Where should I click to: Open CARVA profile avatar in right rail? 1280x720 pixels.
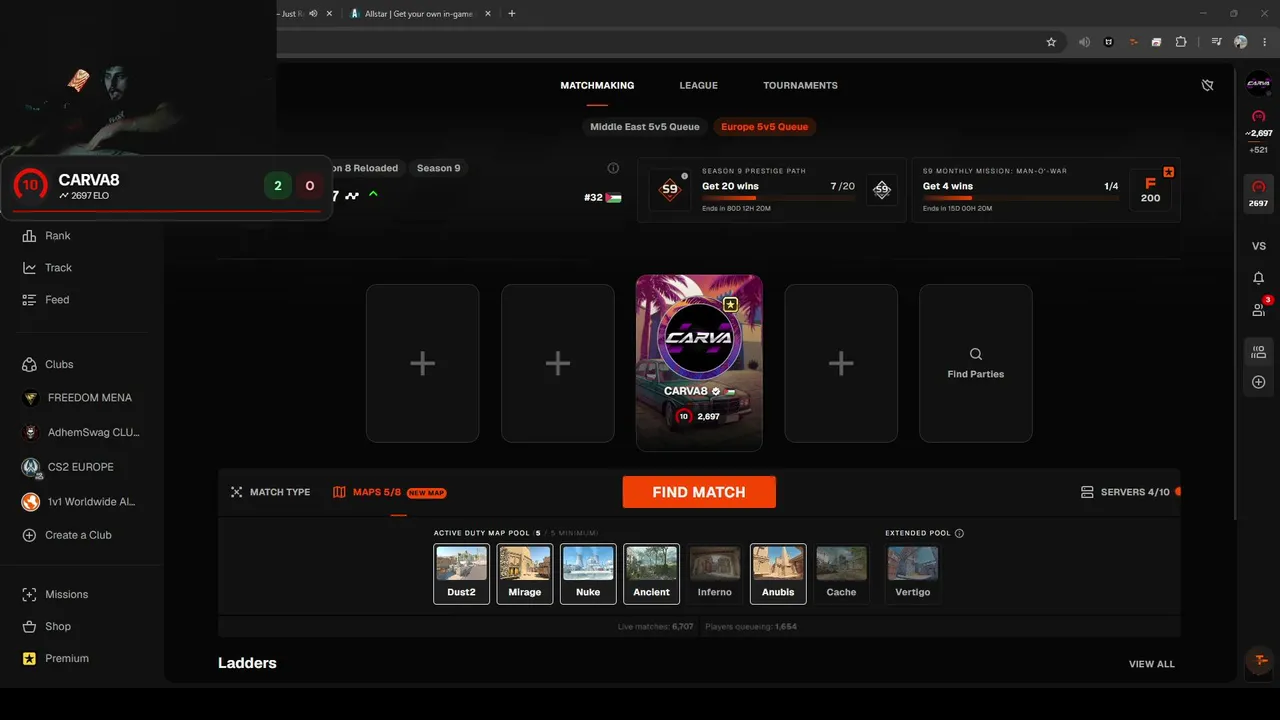click(1259, 86)
